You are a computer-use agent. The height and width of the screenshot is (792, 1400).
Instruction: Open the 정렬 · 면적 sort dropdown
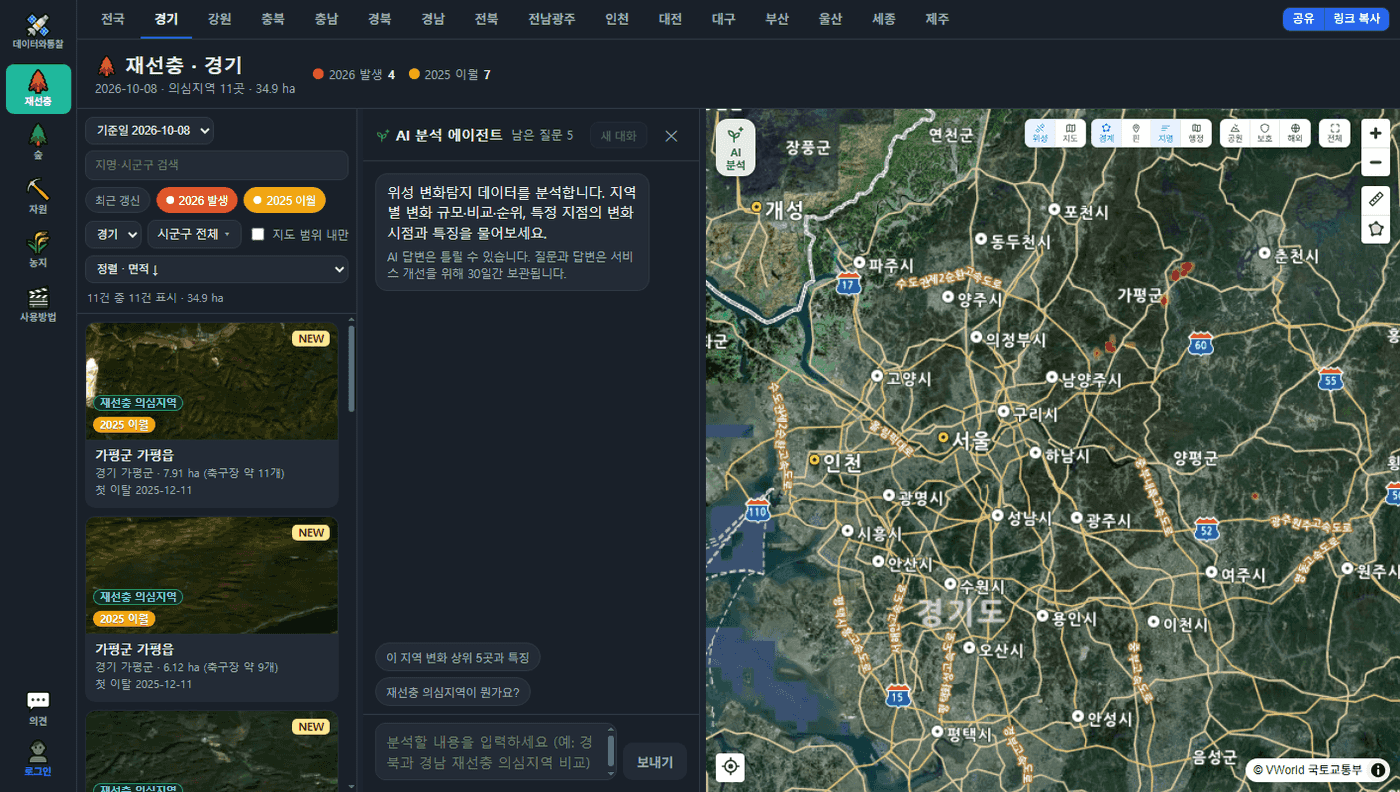[217, 270]
